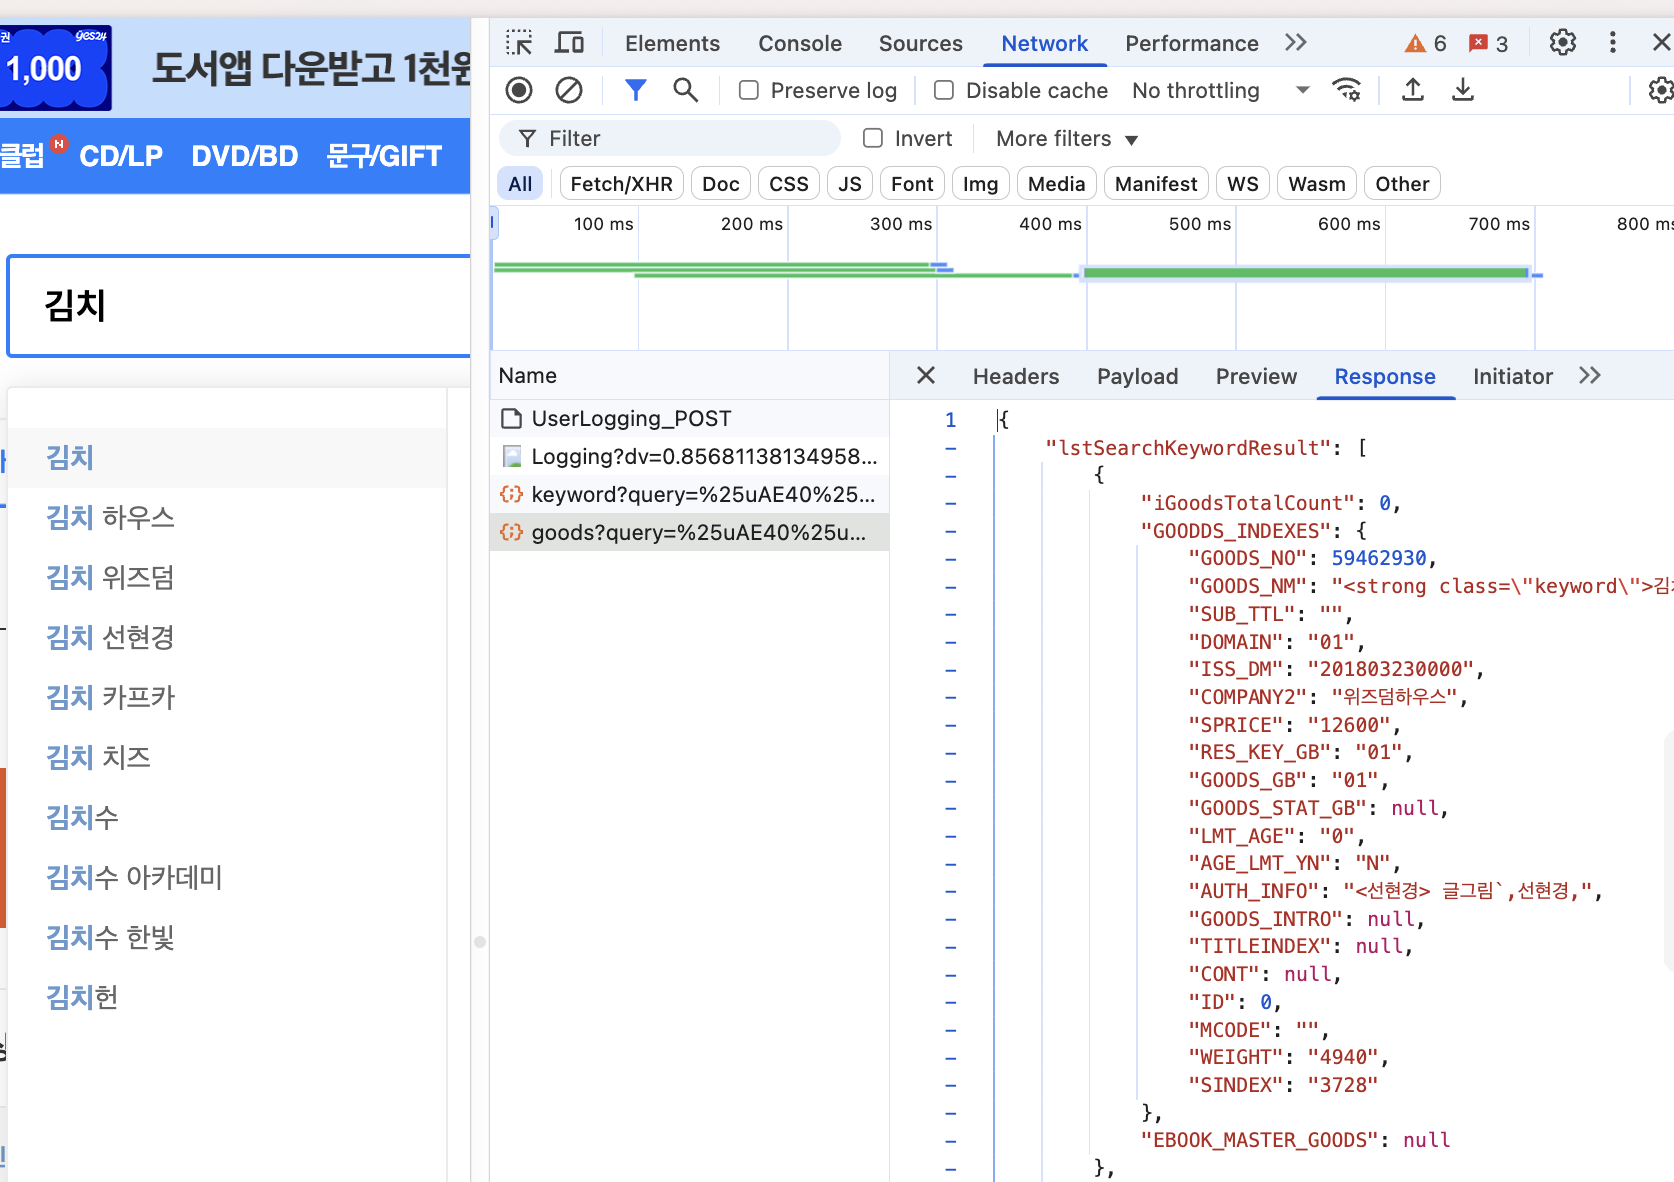Filter requests by Manifest
Viewport: 1674px width, 1182px height.
(x=1155, y=184)
